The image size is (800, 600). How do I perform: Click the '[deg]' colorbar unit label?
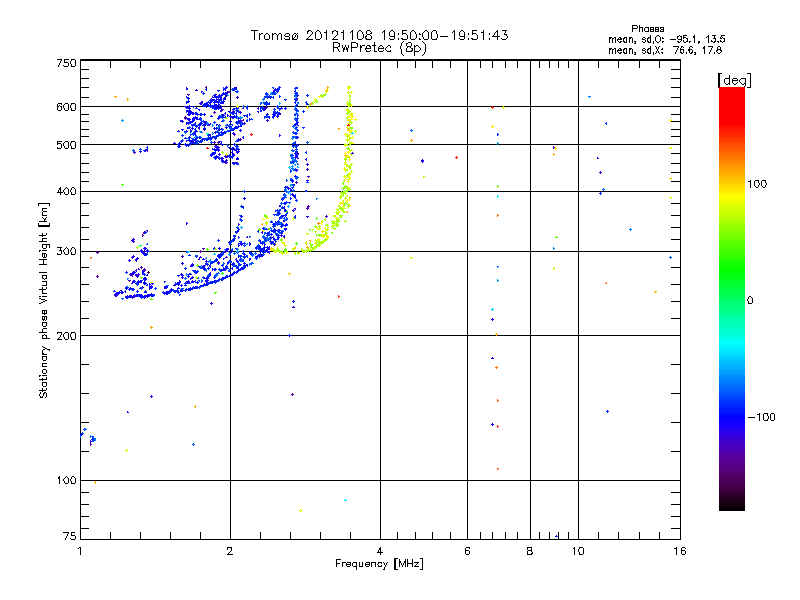point(734,80)
